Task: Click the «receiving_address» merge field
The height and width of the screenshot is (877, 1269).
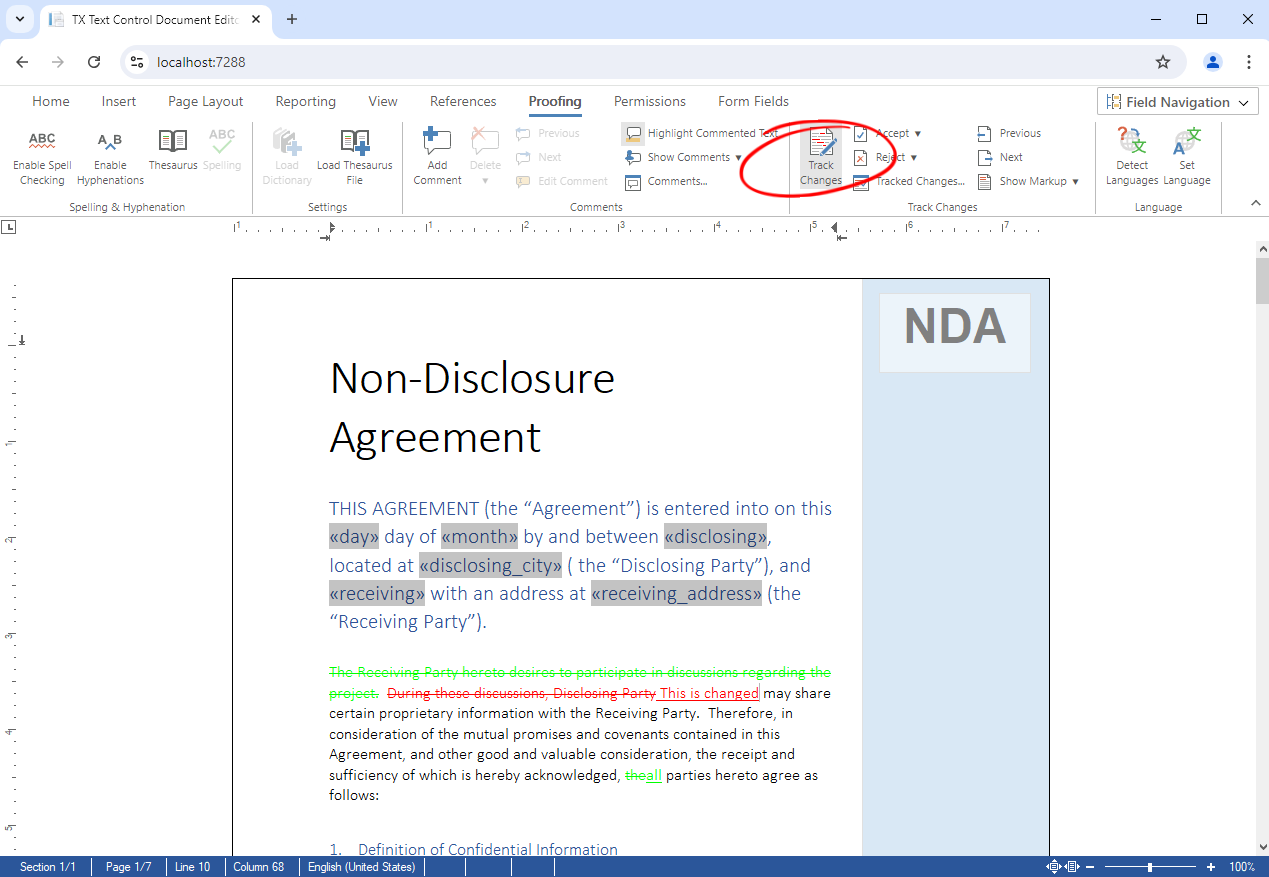Action: [676, 594]
